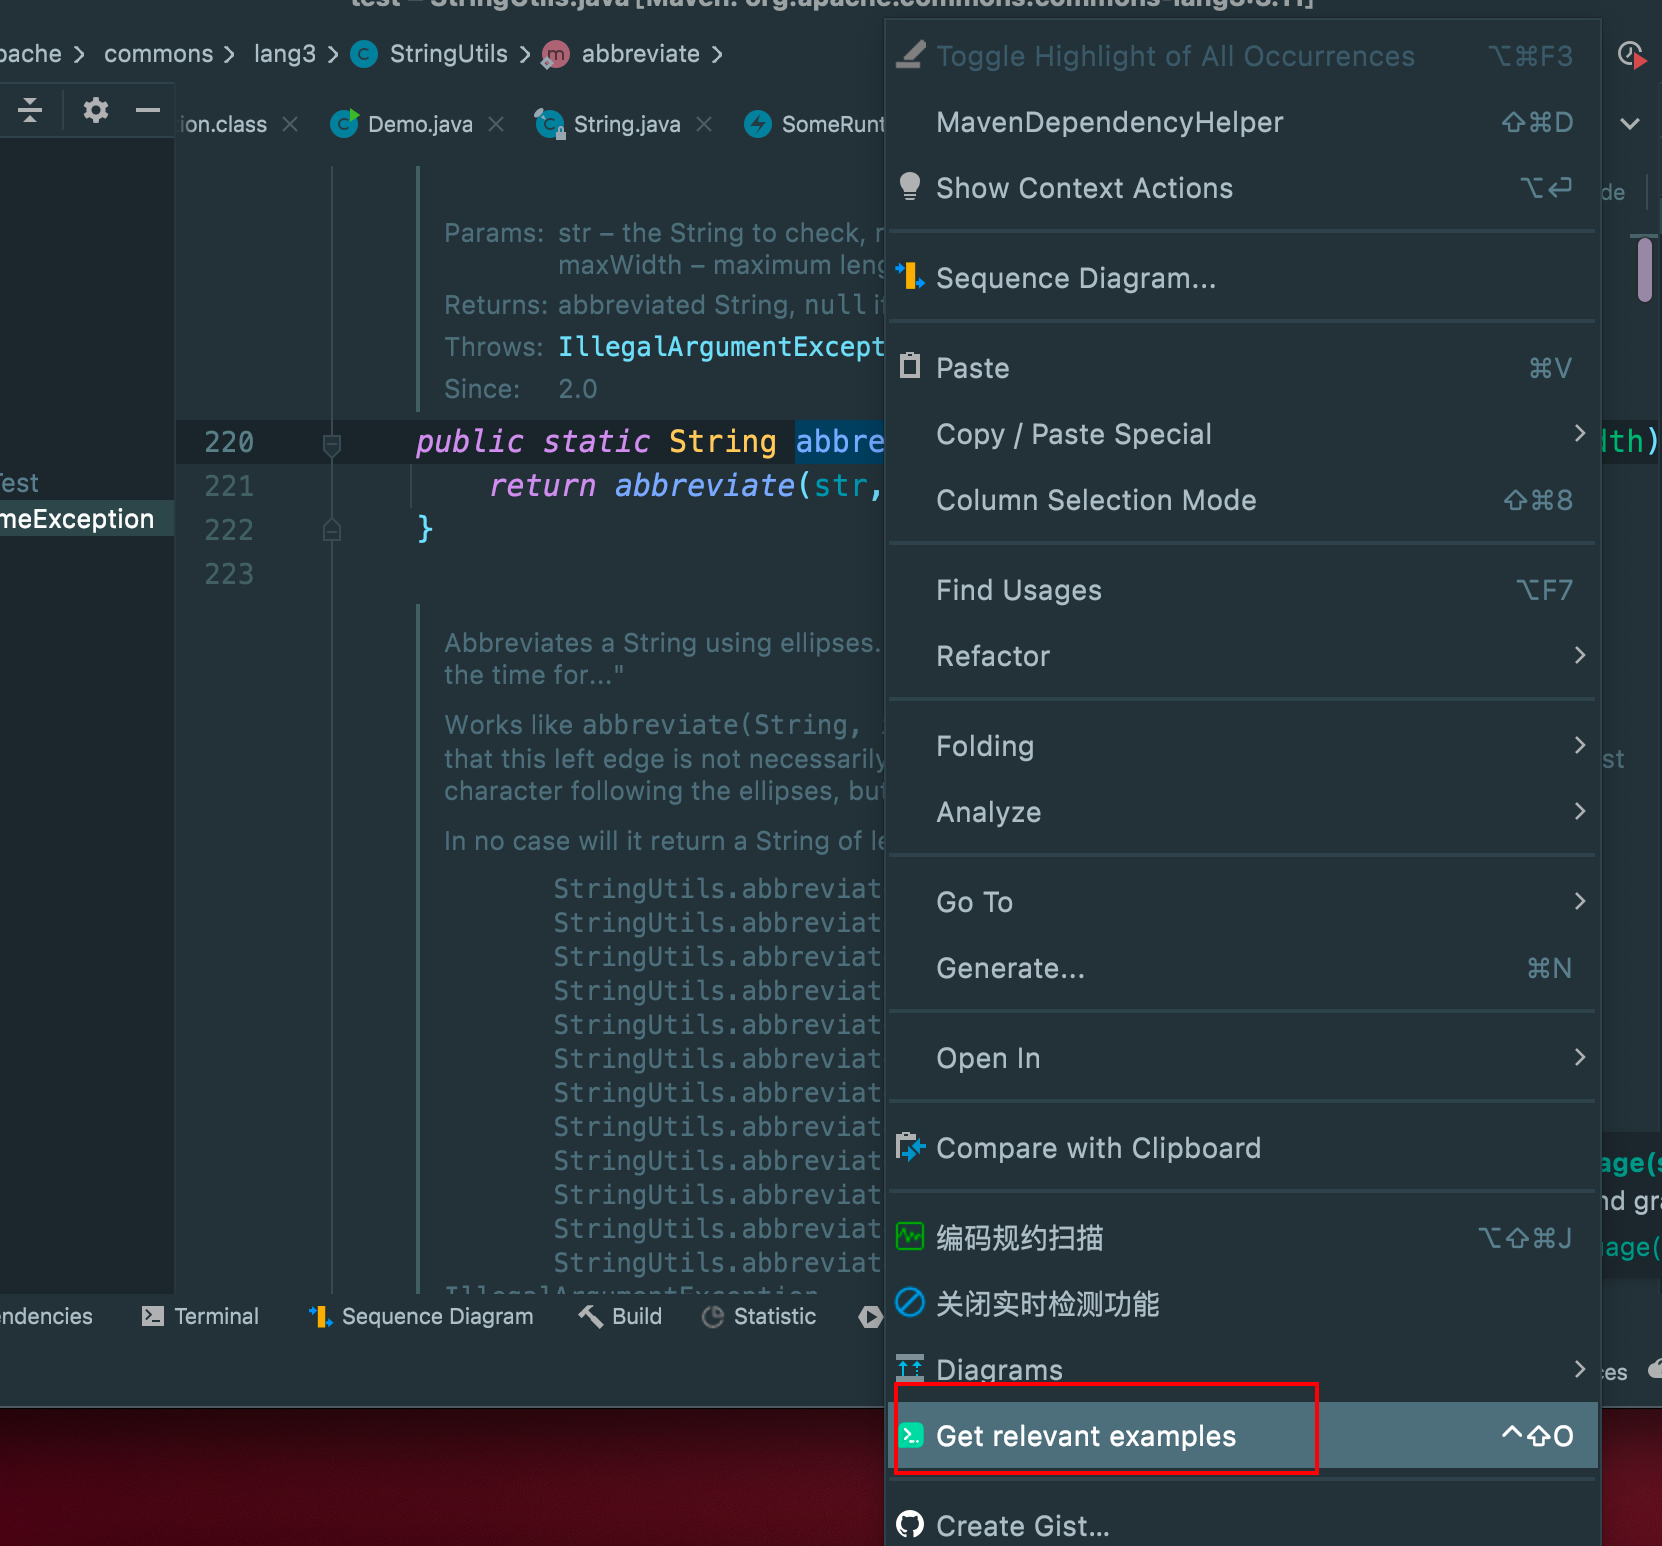Click the Statistic tool window icon
1662x1546 pixels.
click(713, 1317)
